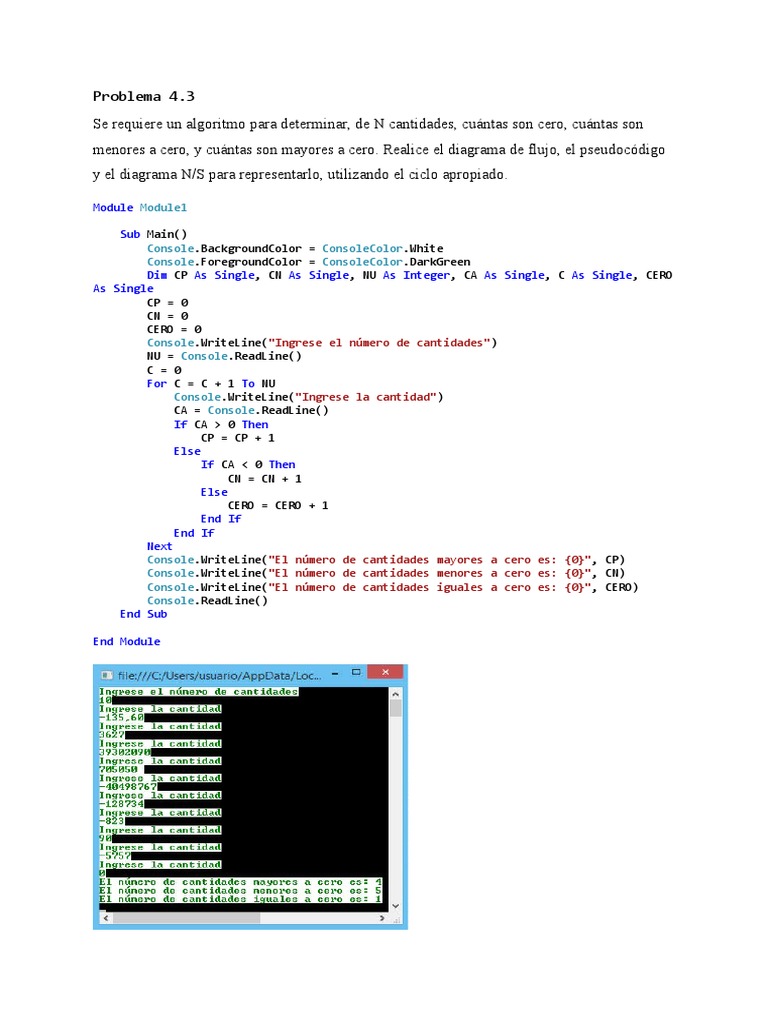Click the 'CP = CP + 1' code line

coord(238,438)
